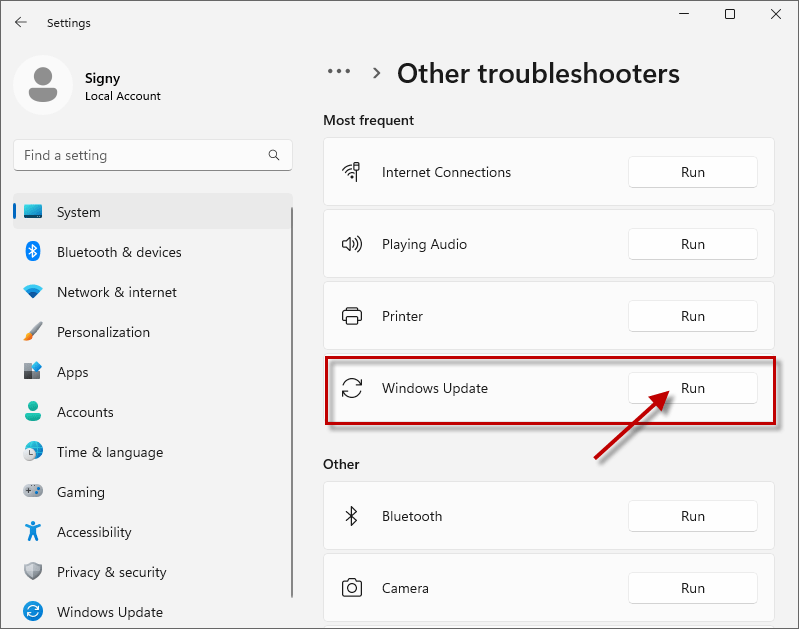
Task: Open Windows Update in sidebar
Action: click(x=153, y=612)
